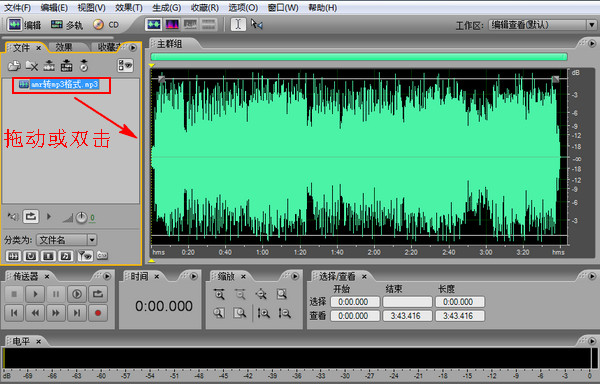
Task: Click the preview play arrow in Files panel
Action: pos(49,216)
